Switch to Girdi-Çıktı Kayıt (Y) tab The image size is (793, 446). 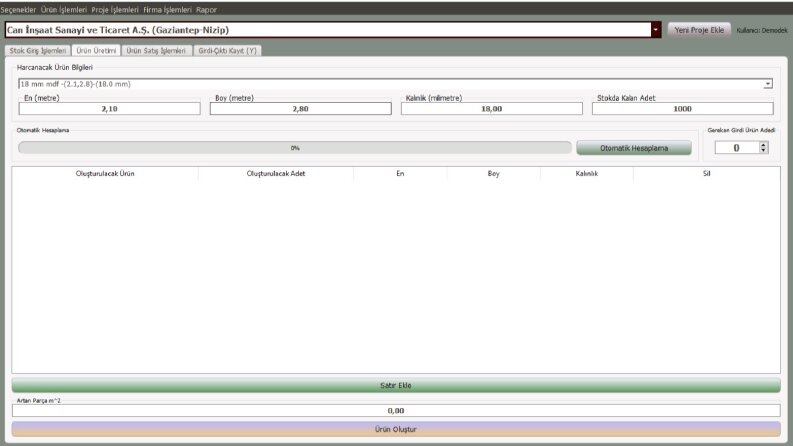click(x=227, y=51)
